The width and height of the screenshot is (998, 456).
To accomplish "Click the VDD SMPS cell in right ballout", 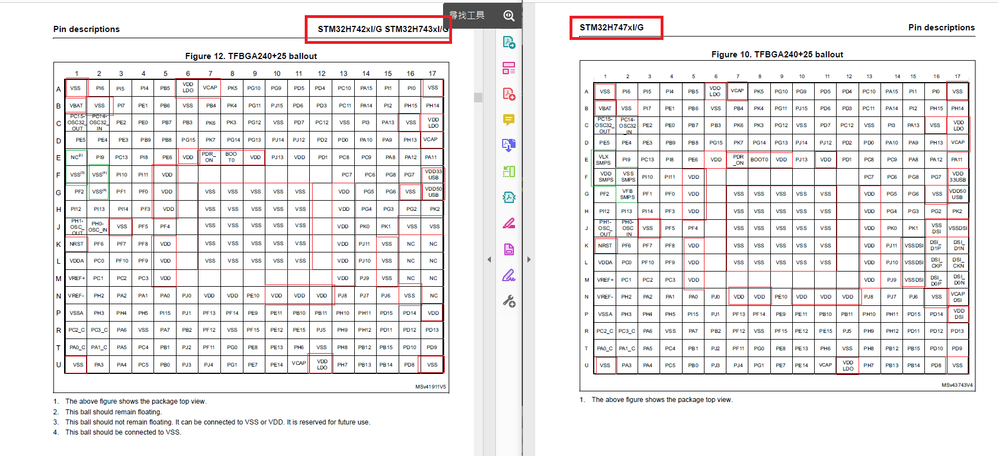I will 605,176.
